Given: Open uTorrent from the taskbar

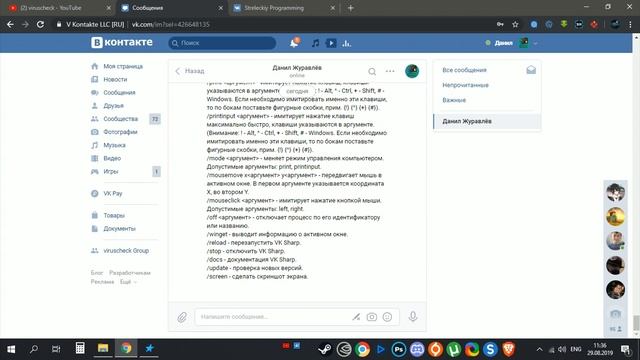Looking at the screenshot, I should tap(453, 349).
